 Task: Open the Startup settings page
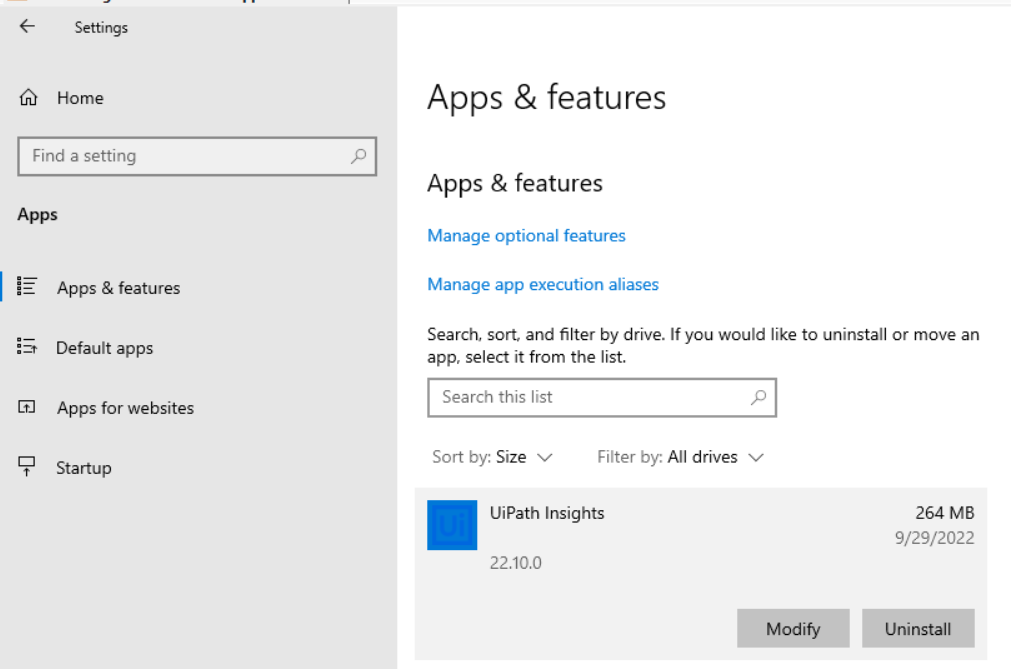point(84,468)
